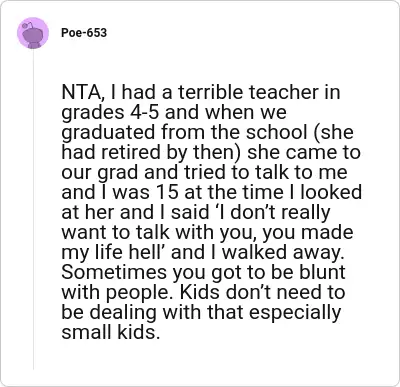The image size is (400, 387).
Task: Click the line 'and I was 15 at the time I looked'
Action: point(212,192)
